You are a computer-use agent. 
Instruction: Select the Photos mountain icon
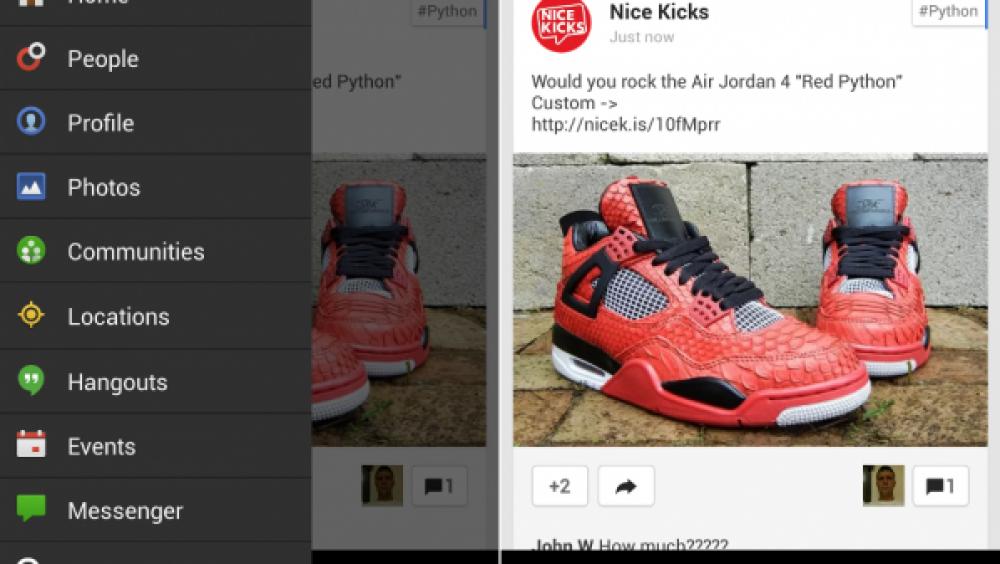click(31, 187)
